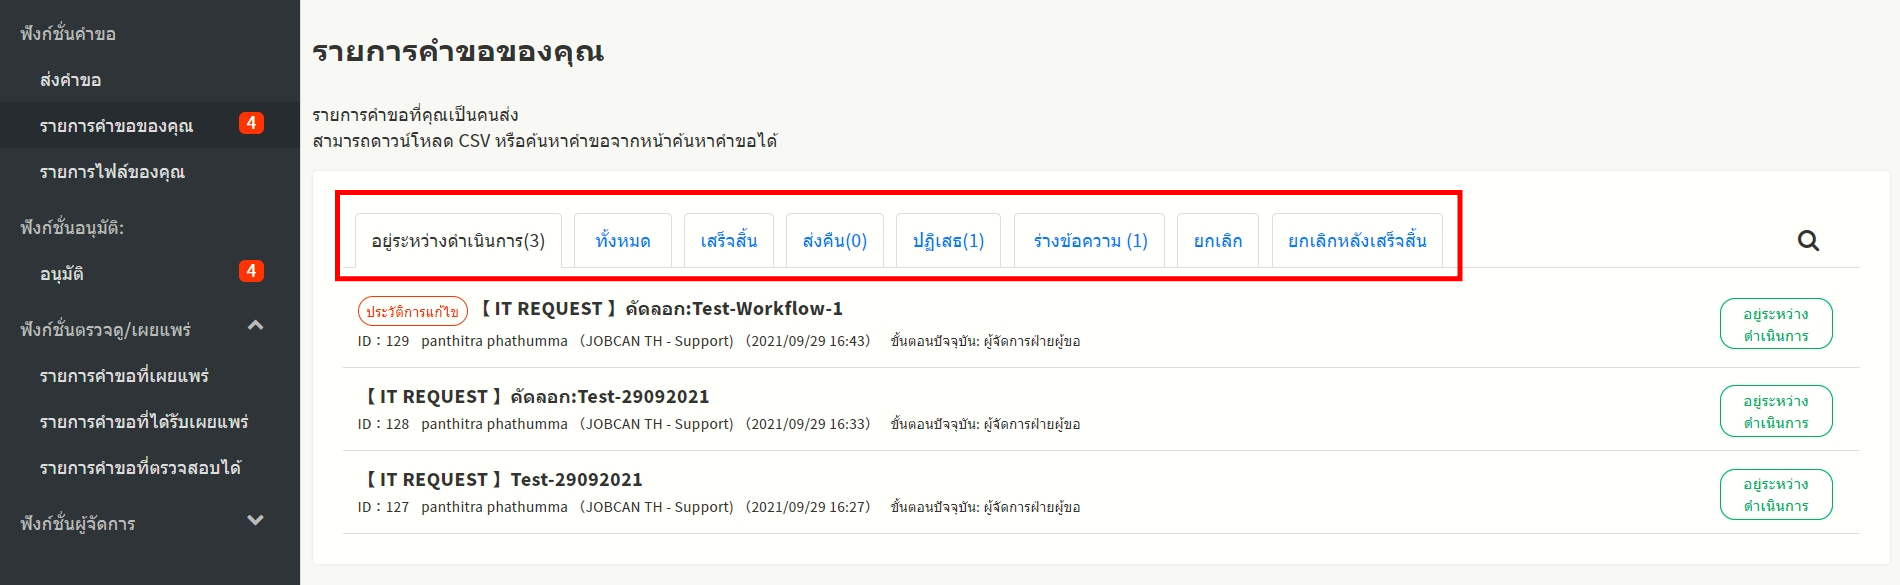
Task: Select the ส่งคืน(0) tab
Action: [x=834, y=241]
